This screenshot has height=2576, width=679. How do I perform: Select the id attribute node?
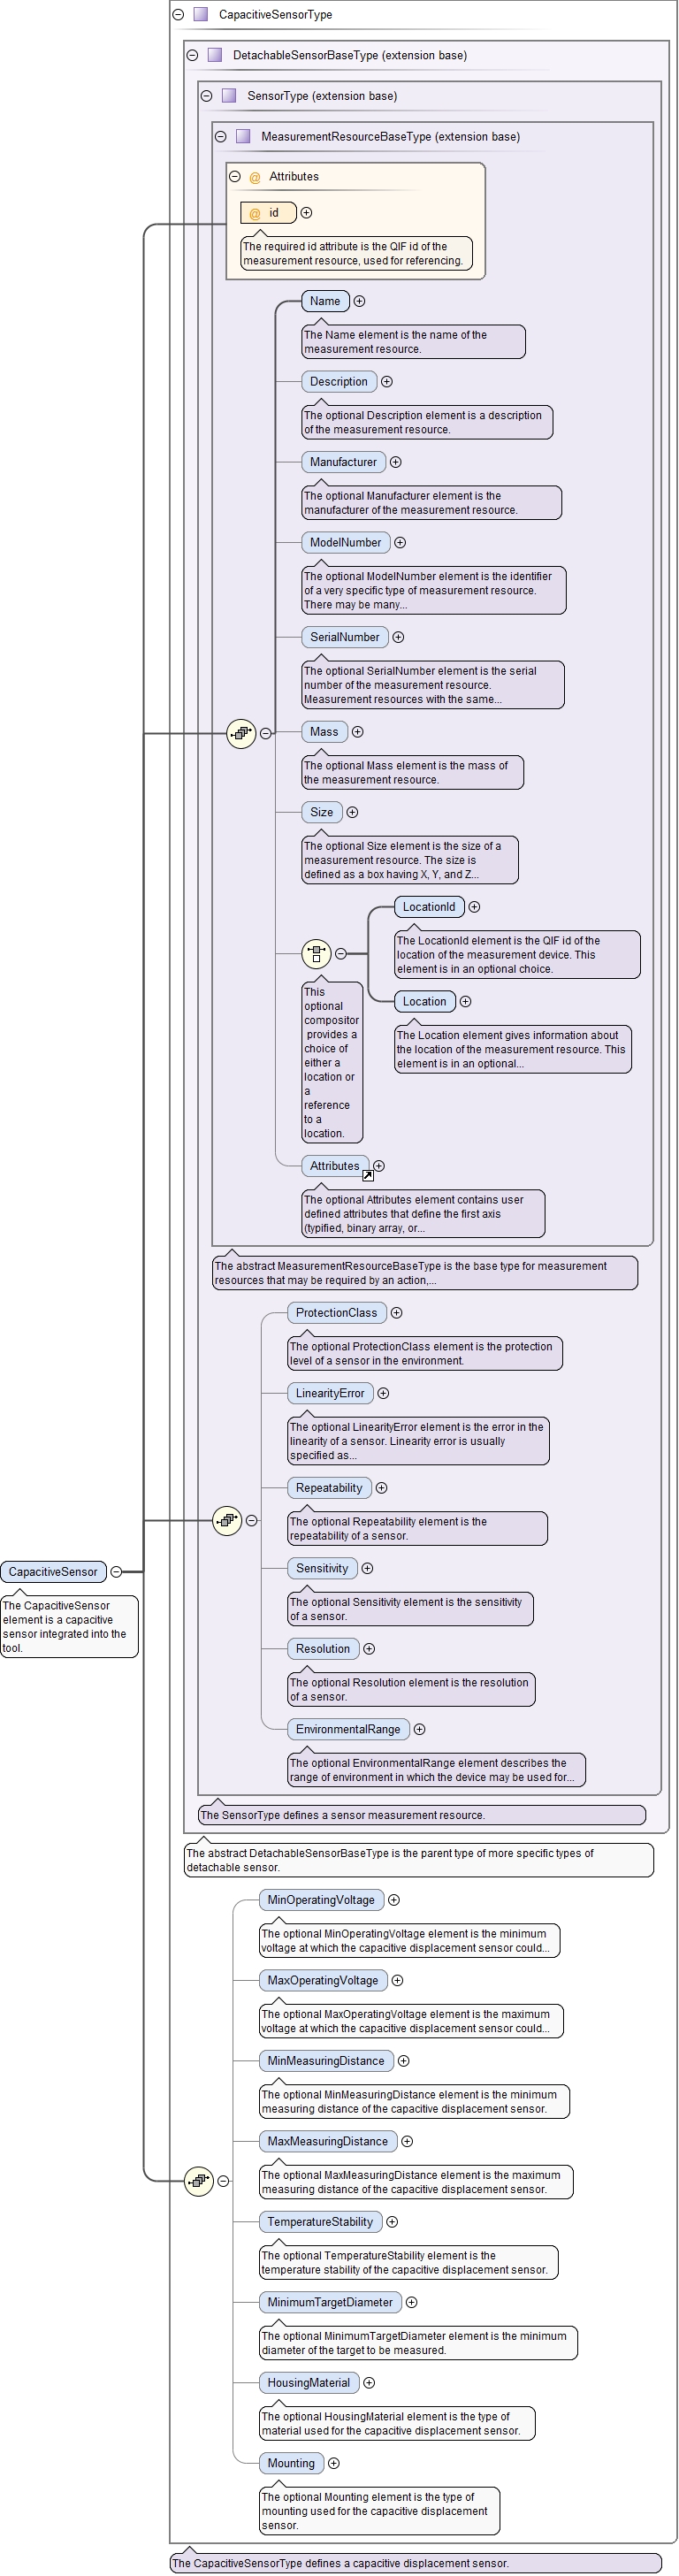click(x=268, y=213)
